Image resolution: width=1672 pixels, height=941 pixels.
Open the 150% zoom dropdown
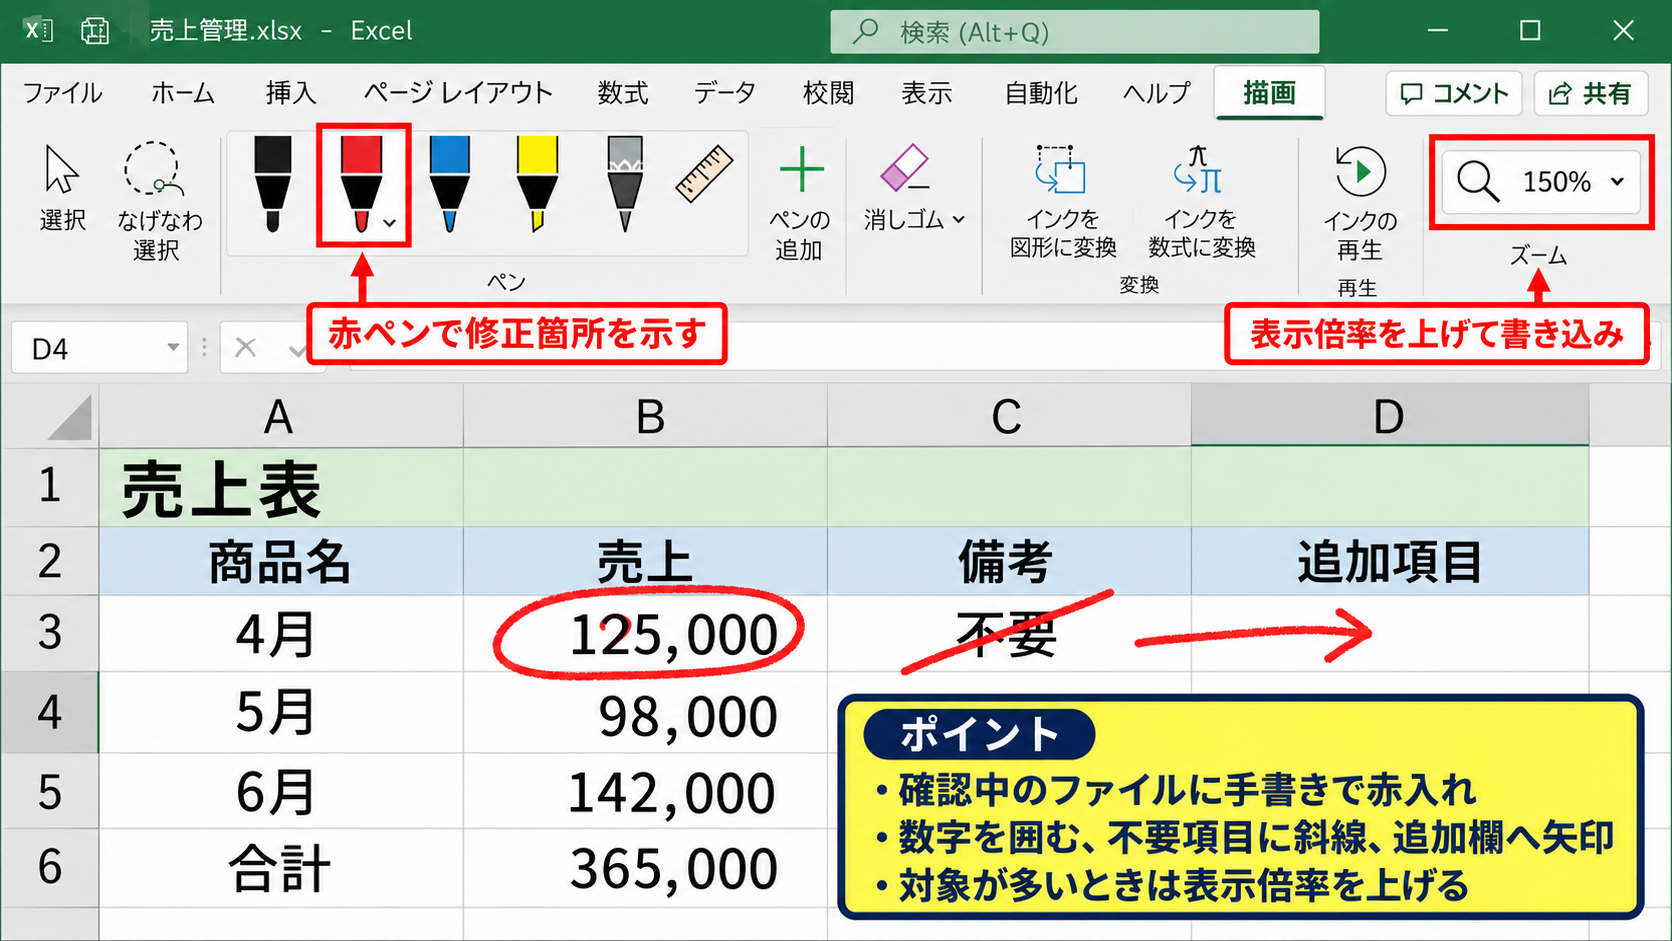click(x=1617, y=182)
